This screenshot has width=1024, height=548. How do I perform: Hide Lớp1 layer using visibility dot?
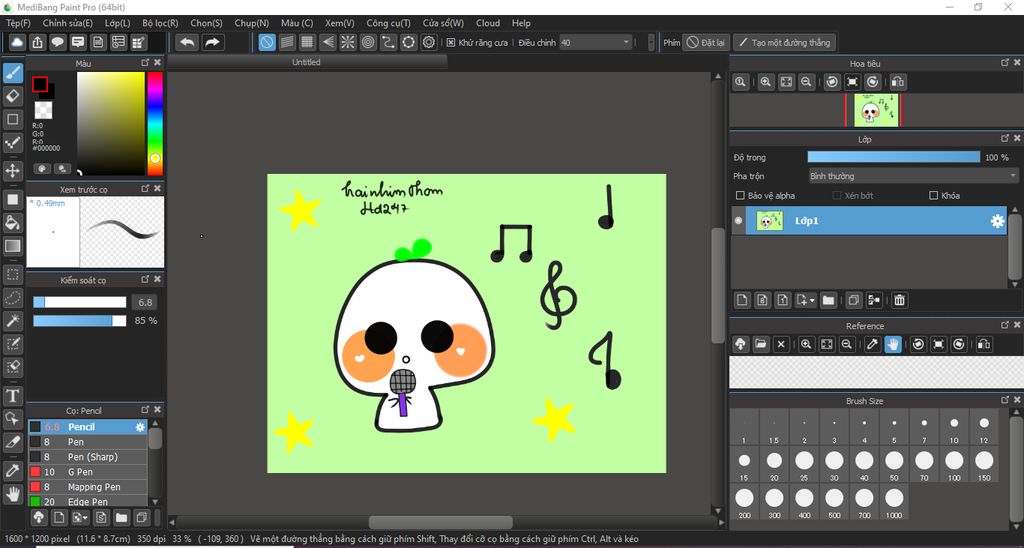739,221
